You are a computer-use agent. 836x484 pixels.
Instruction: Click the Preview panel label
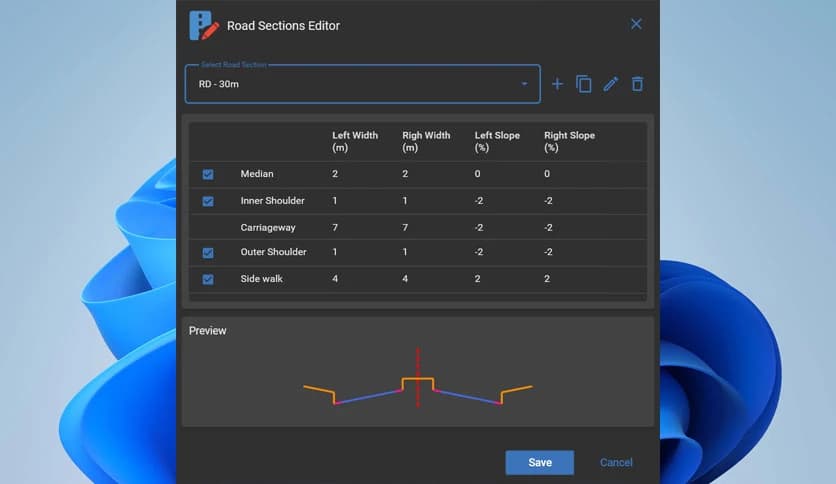point(207,331)
